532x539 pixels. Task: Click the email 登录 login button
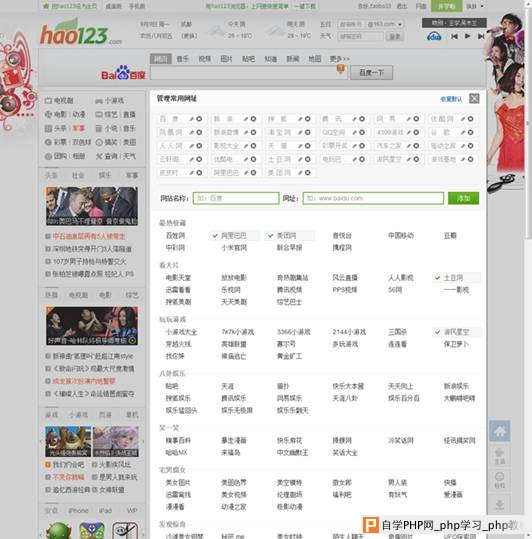[x=395, y=36]
